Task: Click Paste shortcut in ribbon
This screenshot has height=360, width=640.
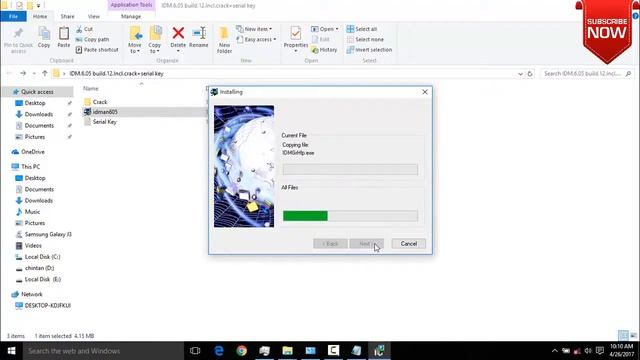Action: tap(97, 50)
